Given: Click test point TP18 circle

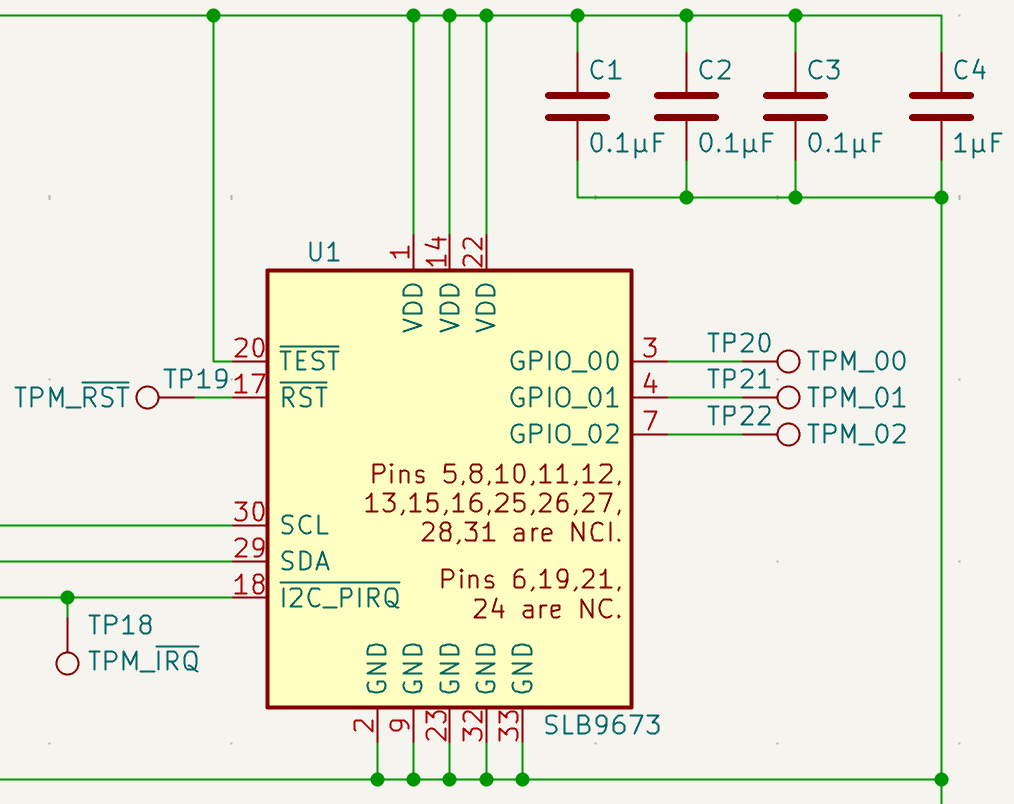Looking at the screenshot, I should 67,664.
